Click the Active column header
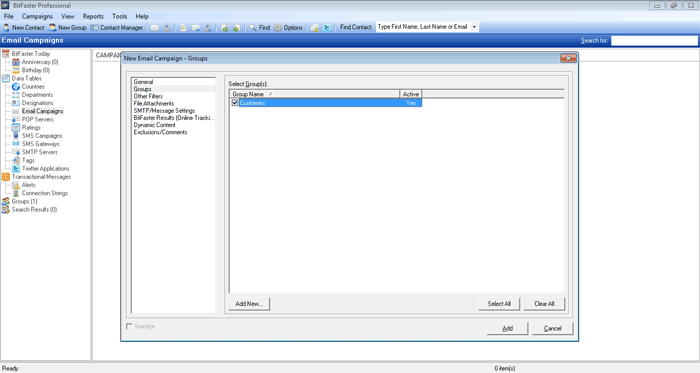This screenshot has width=700, height=373. coord(411,94)
